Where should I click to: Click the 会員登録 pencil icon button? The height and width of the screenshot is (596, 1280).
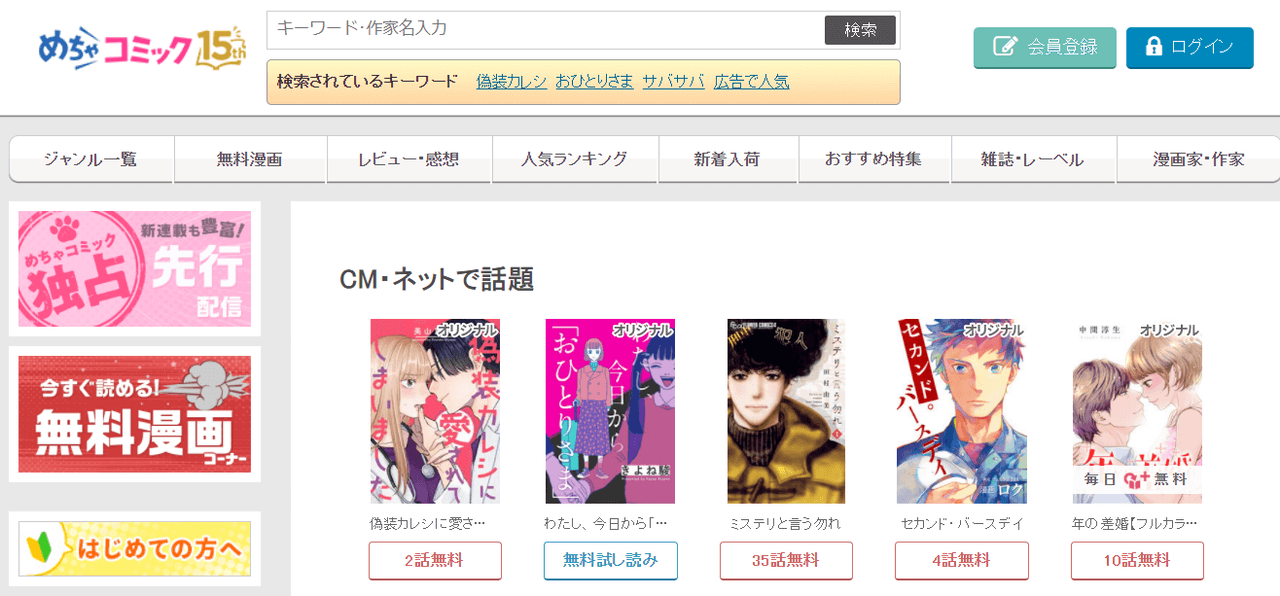tap(1045, 47)
